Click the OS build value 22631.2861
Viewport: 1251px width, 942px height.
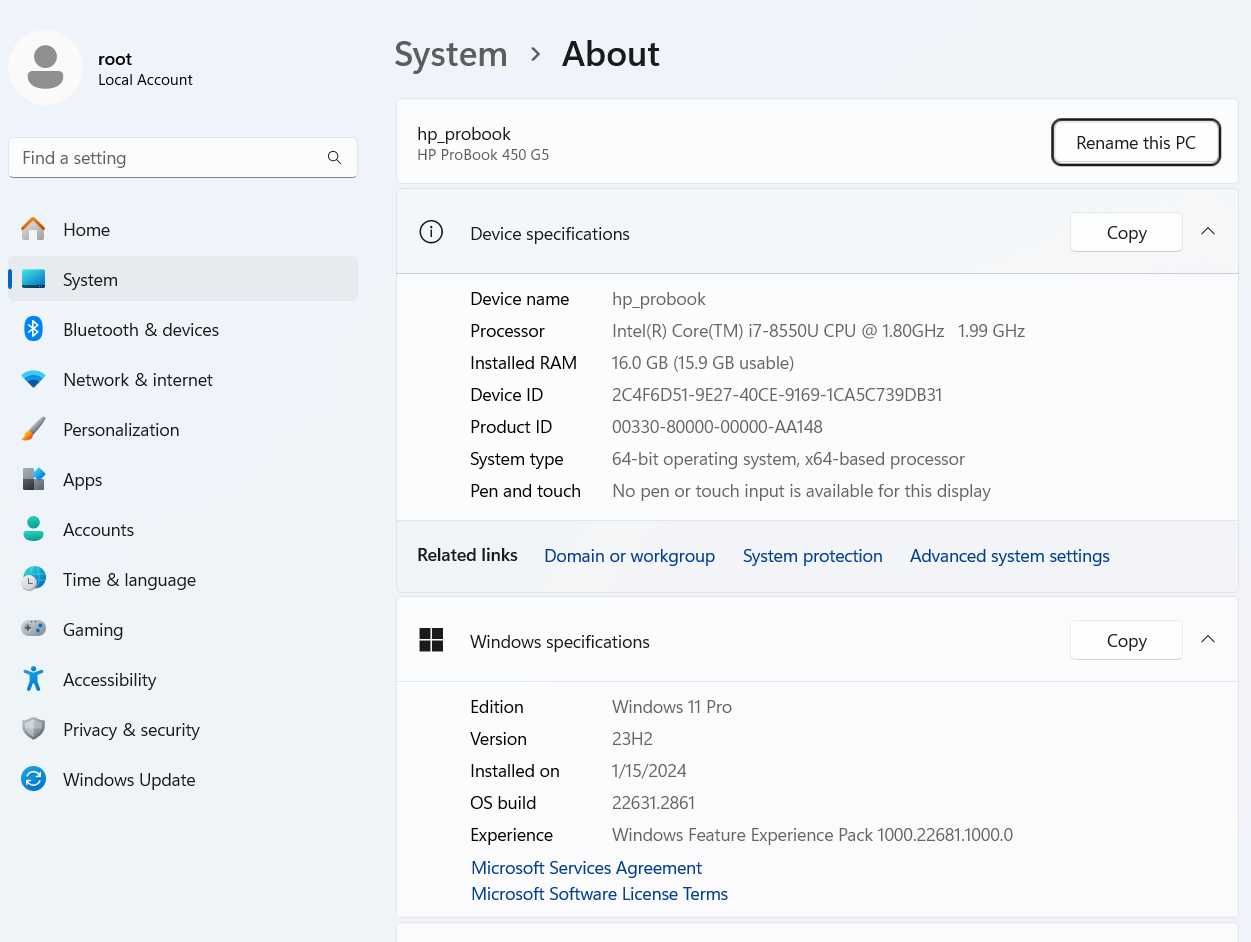653,803
